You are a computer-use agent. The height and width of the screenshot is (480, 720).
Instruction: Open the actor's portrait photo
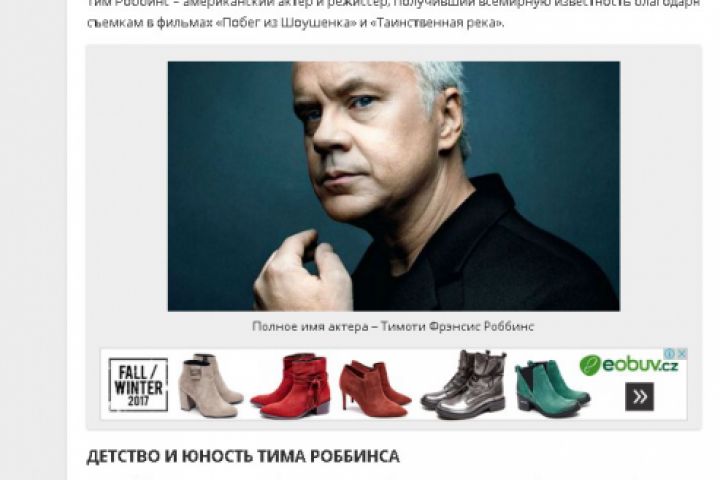pos(394,186)
